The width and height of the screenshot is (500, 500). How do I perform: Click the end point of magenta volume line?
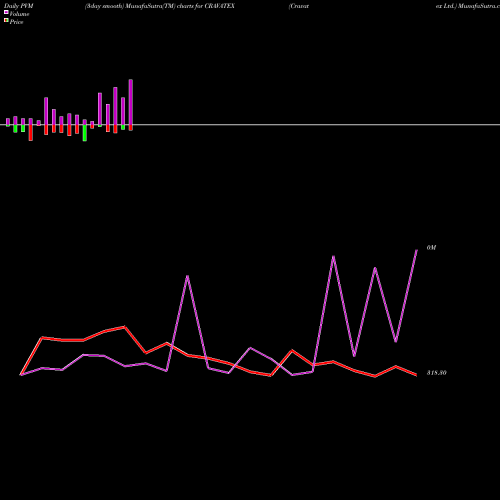tap(417, 250)
